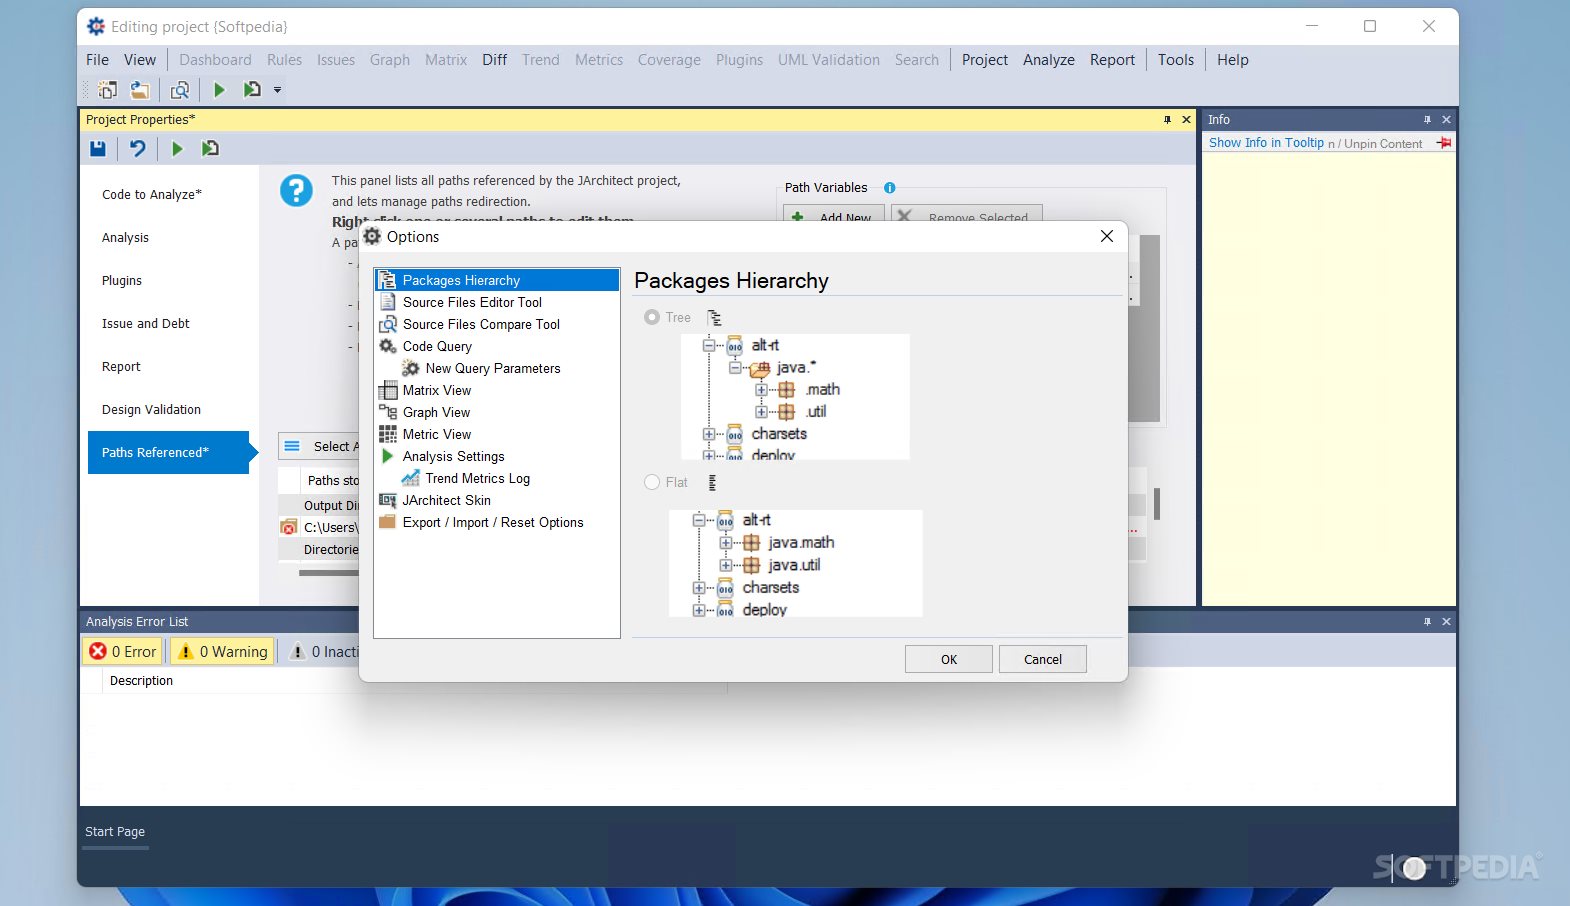The width and height of the screenshot is (1570, 906).
Task: Select New Query Parameters option
Action: tap(493, 368)
